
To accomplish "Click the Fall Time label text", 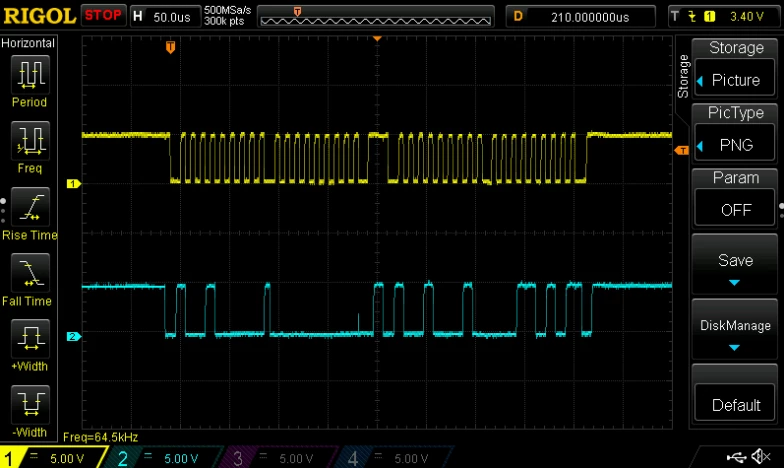I will coord(27,301).
